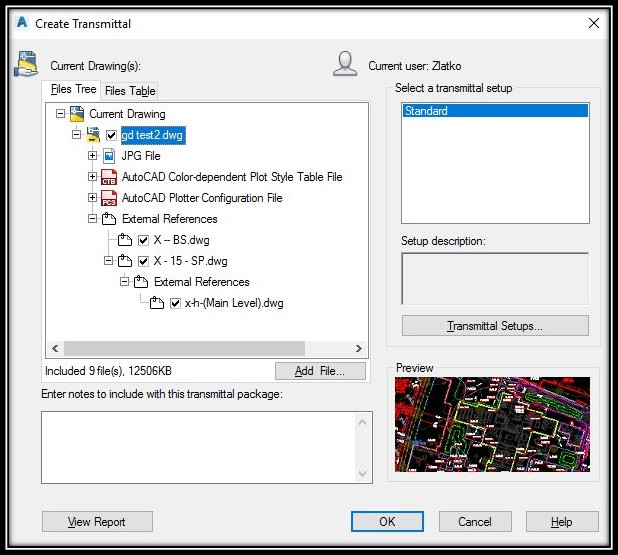Switch to the Files Table tab
618x555 pixels.
(130, 91)
